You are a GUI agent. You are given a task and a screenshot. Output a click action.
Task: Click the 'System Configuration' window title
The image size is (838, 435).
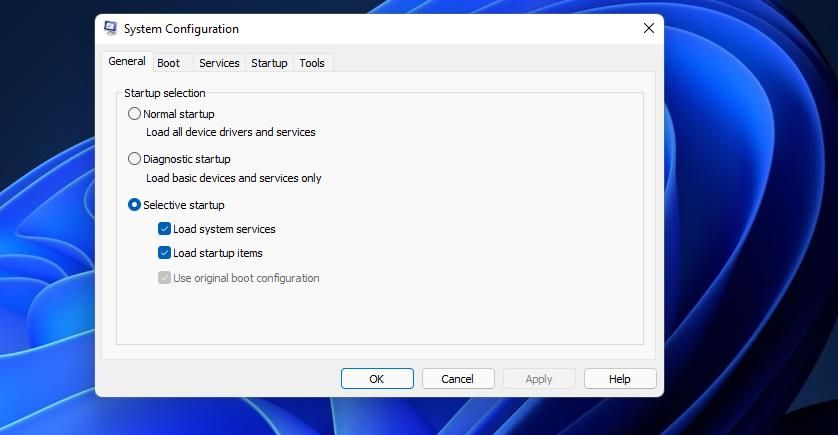(x=181, y=29)
